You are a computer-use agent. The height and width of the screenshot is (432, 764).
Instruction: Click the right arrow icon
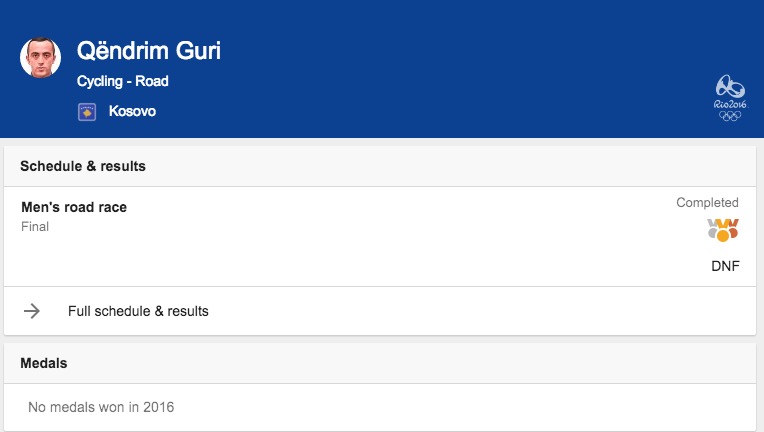(x=32, y=311)
